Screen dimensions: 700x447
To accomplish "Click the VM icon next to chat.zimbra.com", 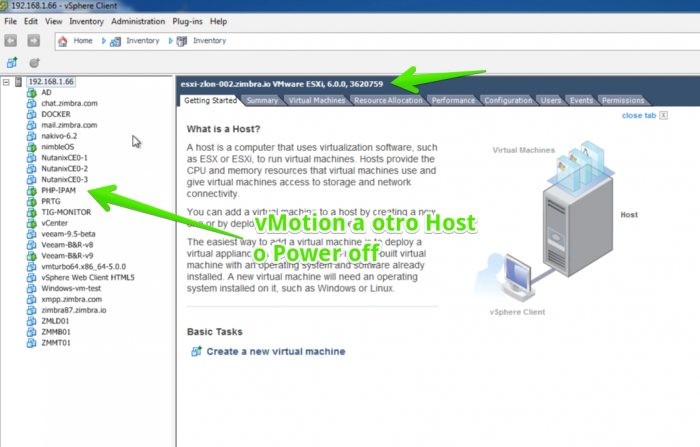I will pyautogui.click(x=31, y=103).
